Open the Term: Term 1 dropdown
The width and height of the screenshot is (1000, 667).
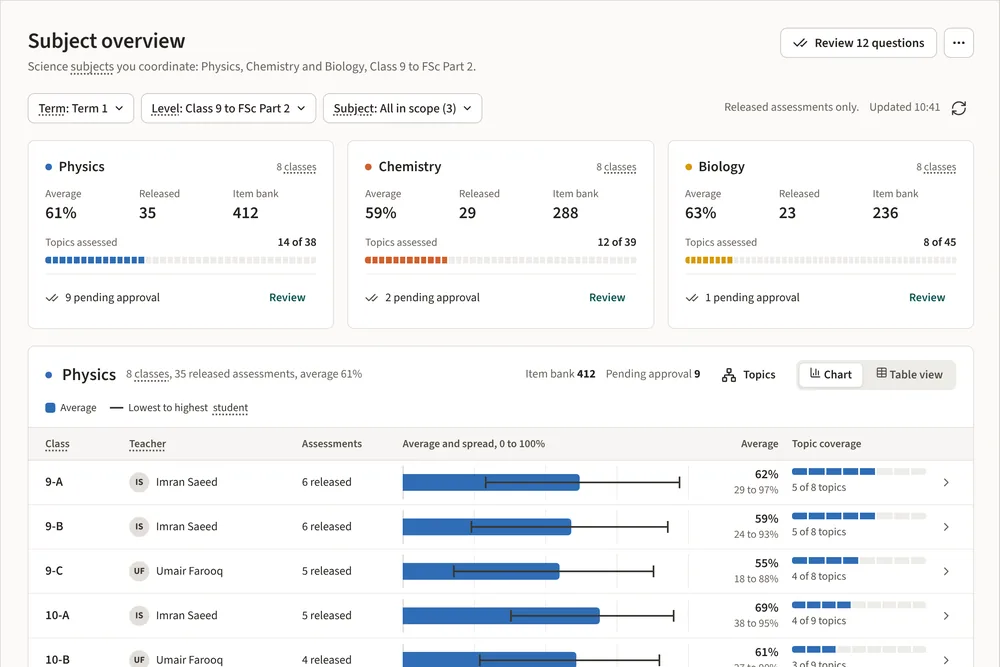(x=81, y=108)
